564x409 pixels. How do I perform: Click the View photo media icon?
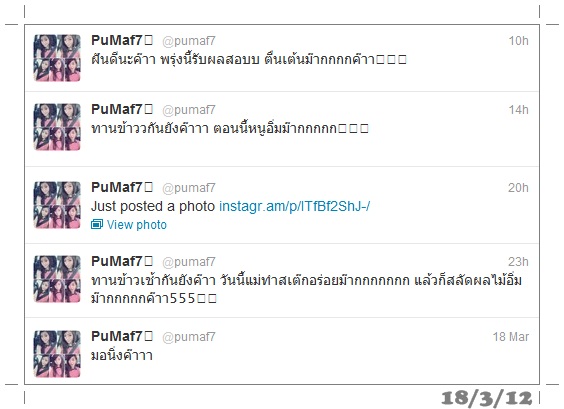click(x=97, y=224)
